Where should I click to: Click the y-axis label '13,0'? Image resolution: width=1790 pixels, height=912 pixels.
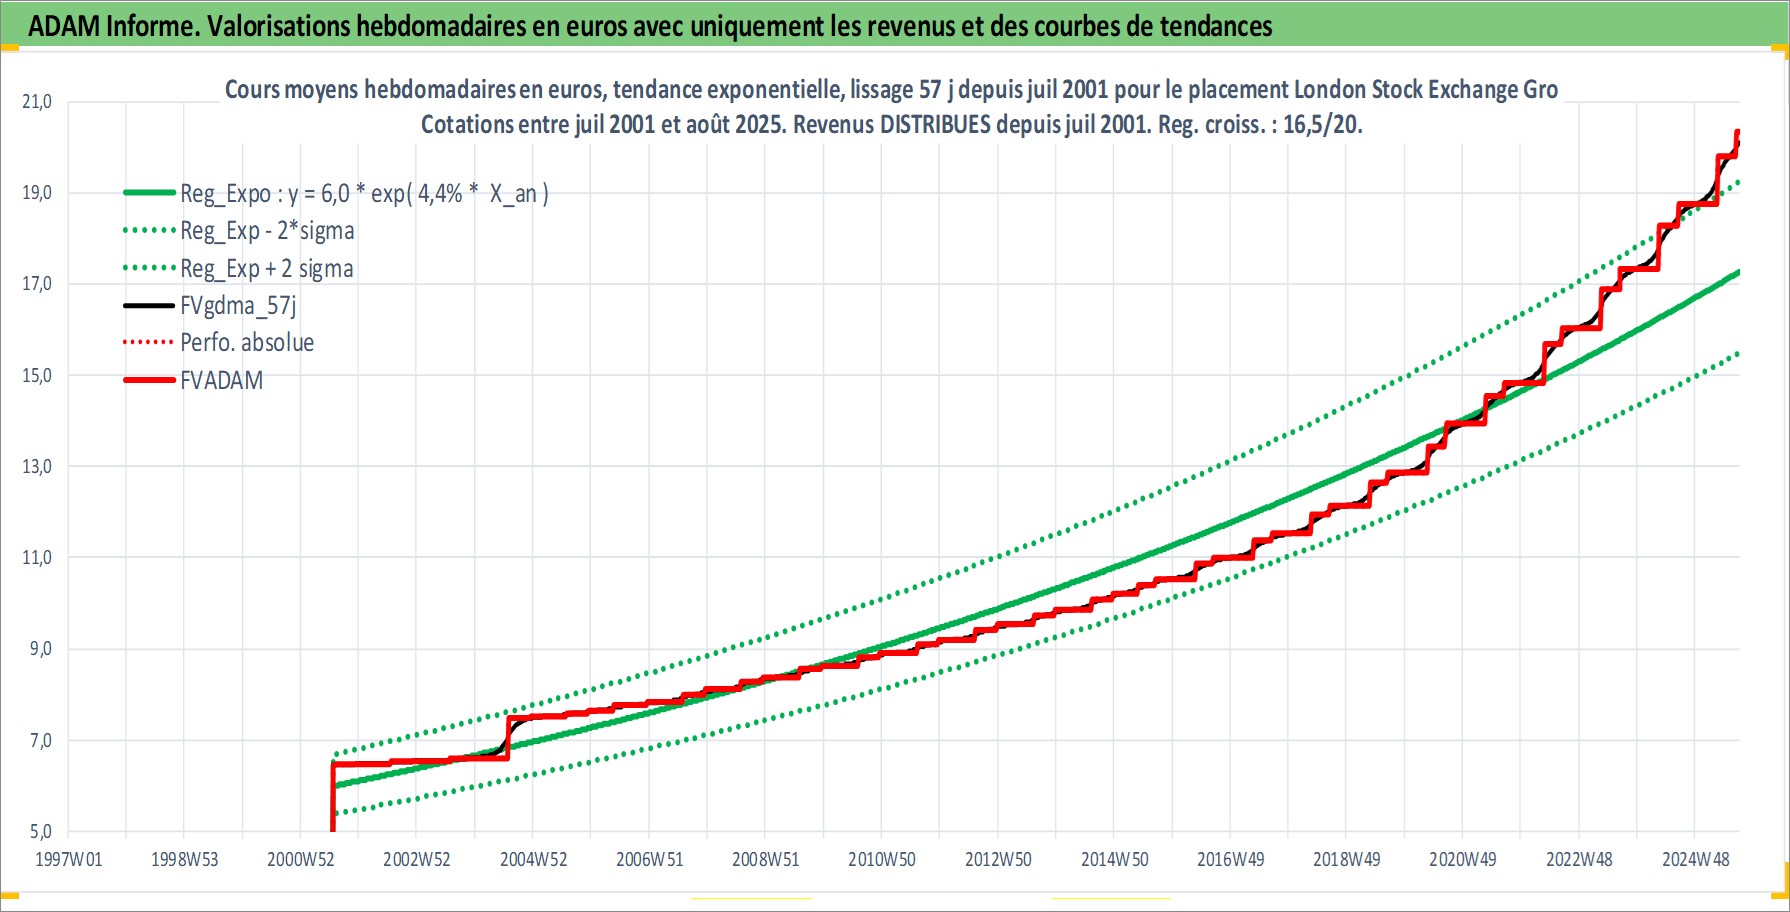click(37, 466)
